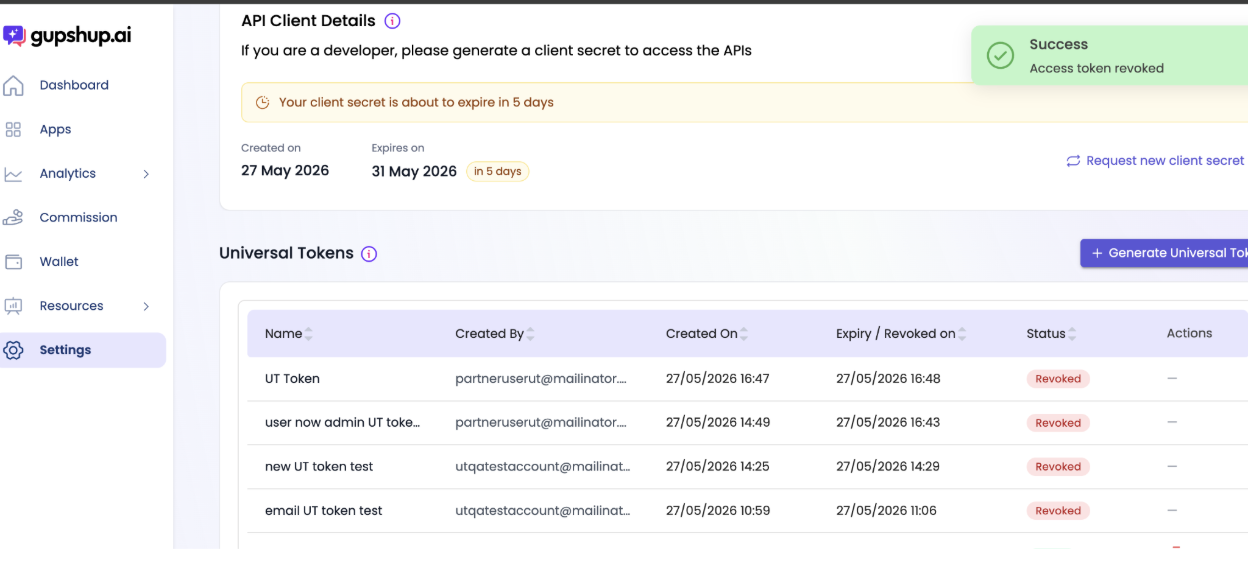Screen dimensions: 1254x570
Task: Select the Resources menu item
Action: click(71, 305)
